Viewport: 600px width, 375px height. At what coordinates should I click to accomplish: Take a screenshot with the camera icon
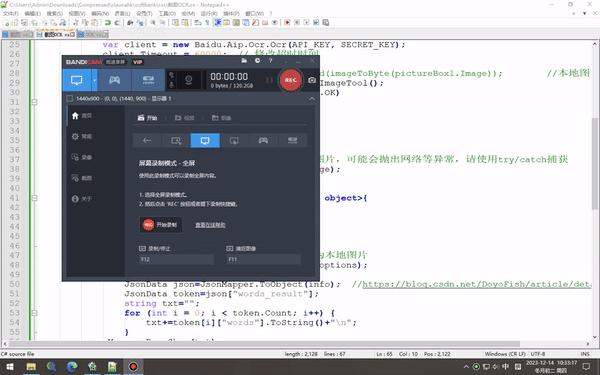(312, 80)
